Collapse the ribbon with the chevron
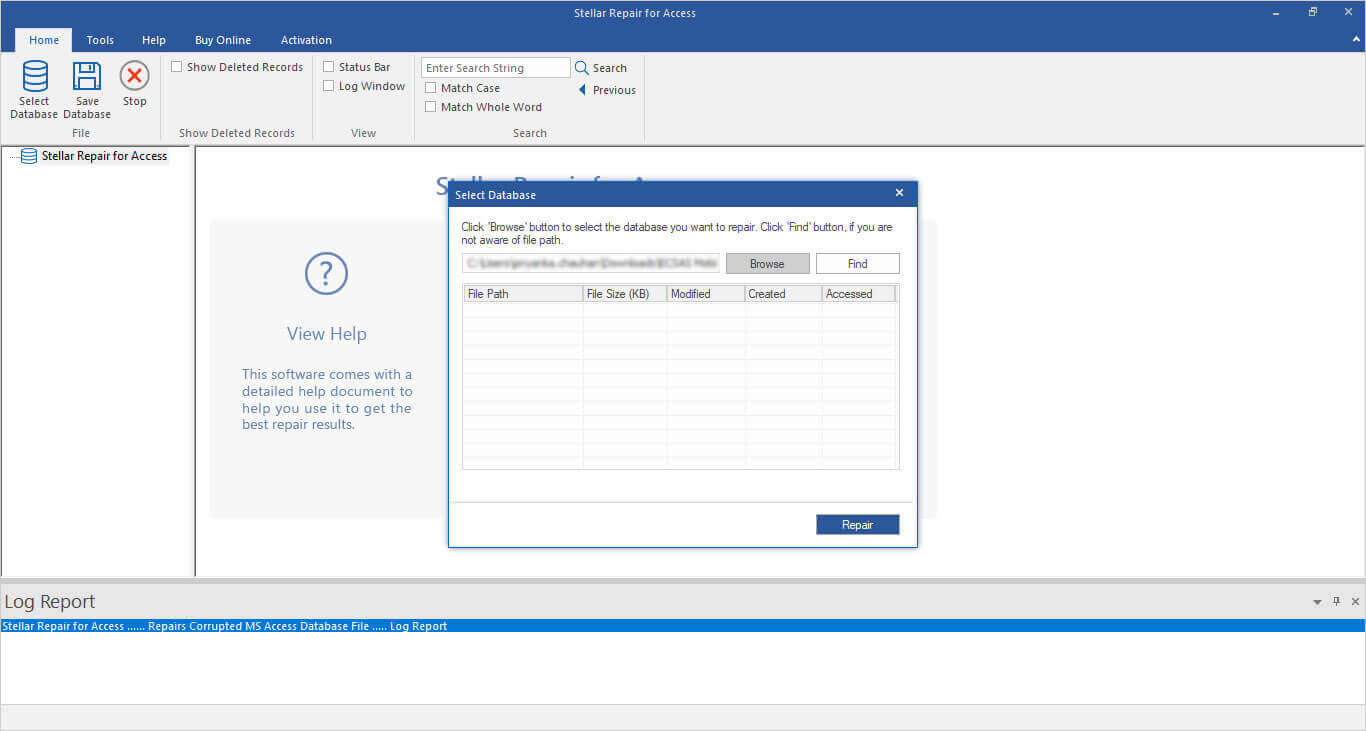The height and width of the screenshot is (731, 1366). pyautogui.click(x=1355, y=39)
